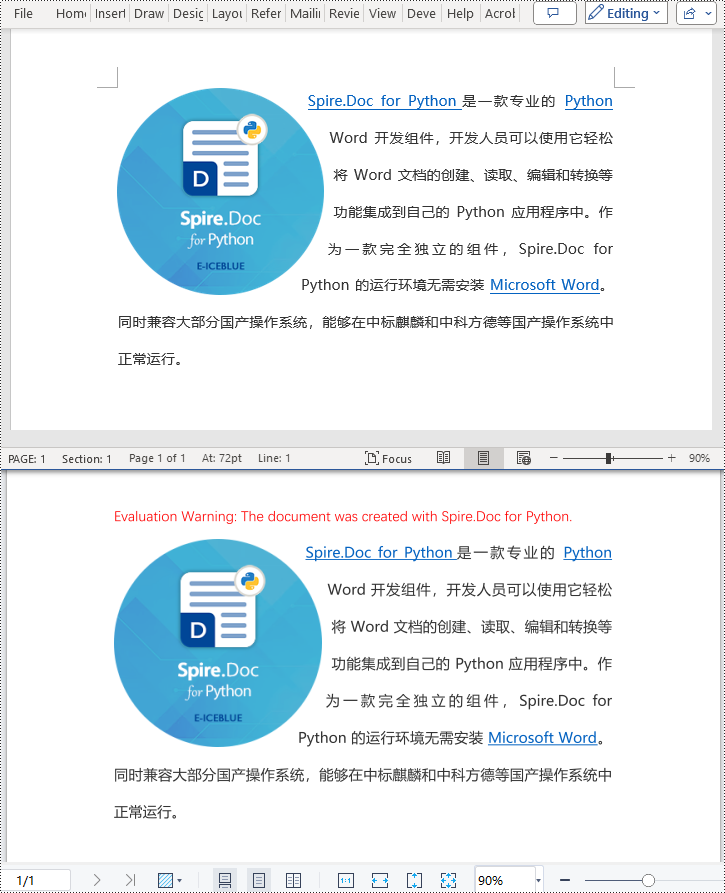Open the References ribbon tab
The image size is (725, 893).
click(266, 13)
